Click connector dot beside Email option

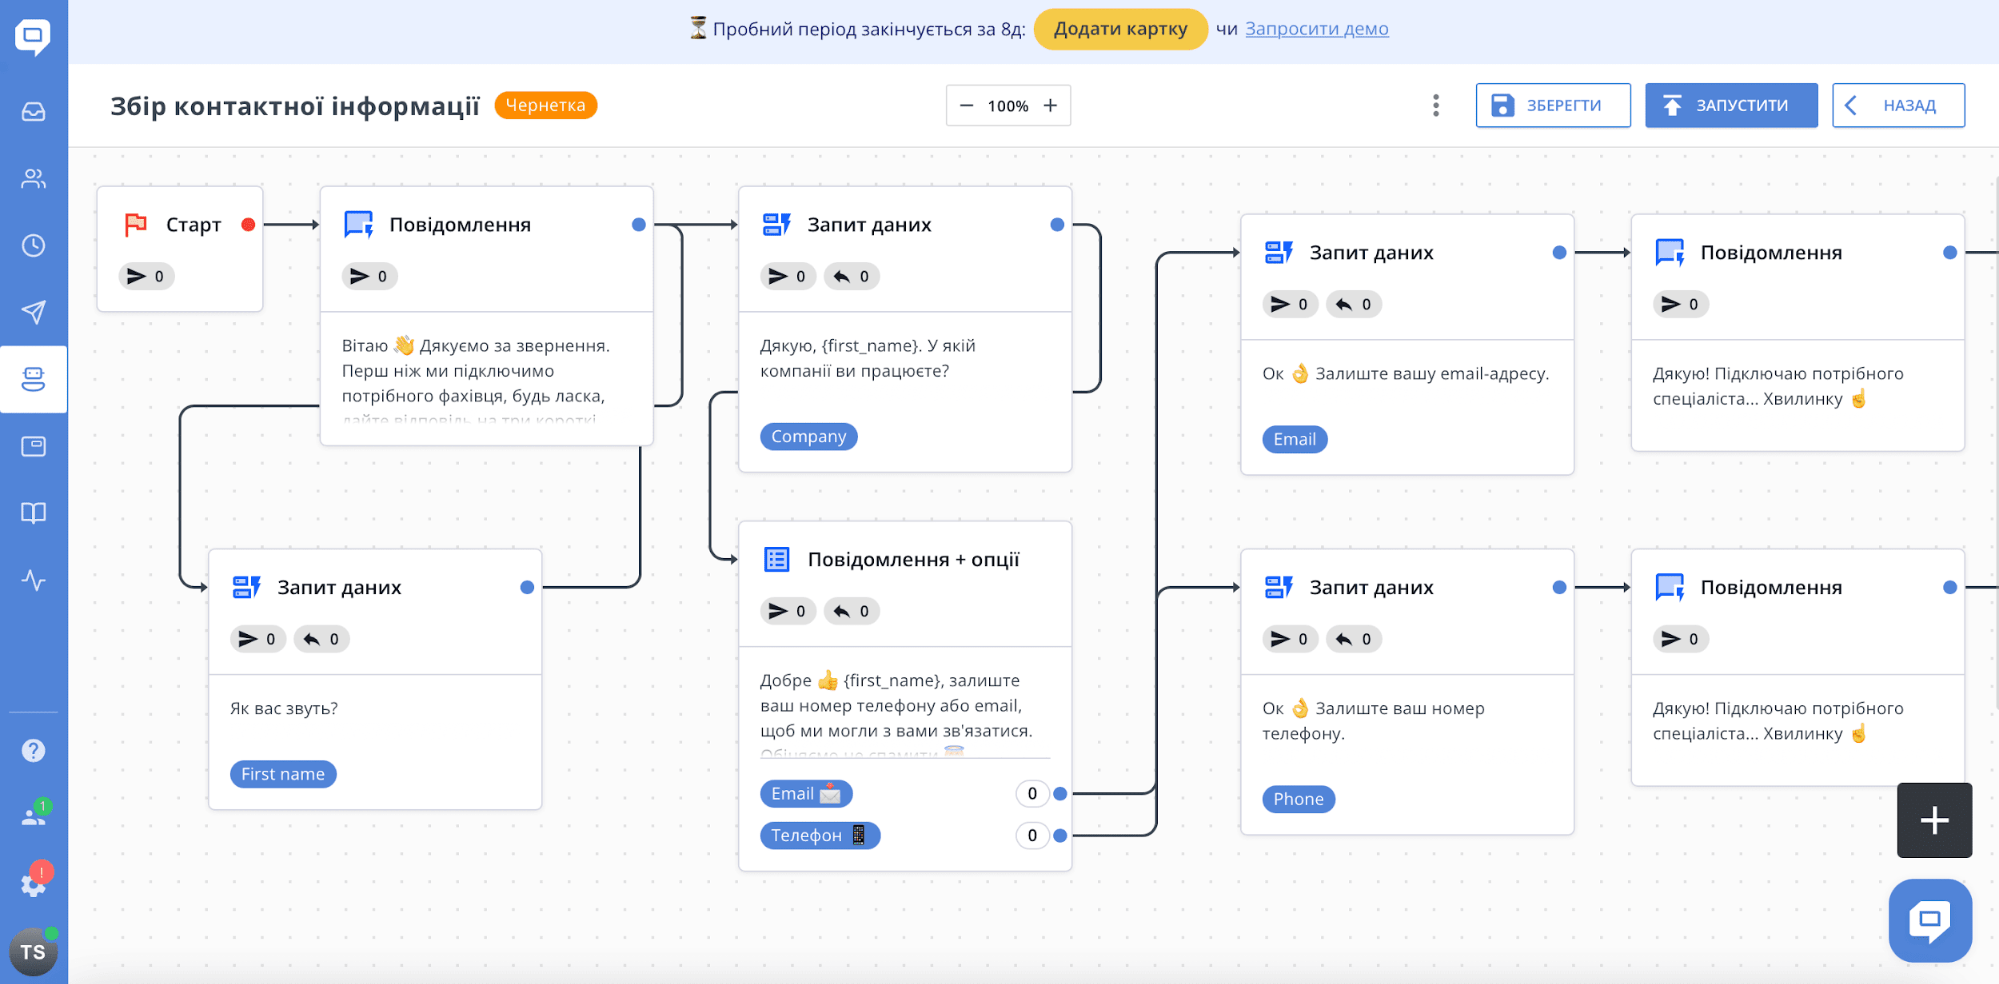[1060, 794]
